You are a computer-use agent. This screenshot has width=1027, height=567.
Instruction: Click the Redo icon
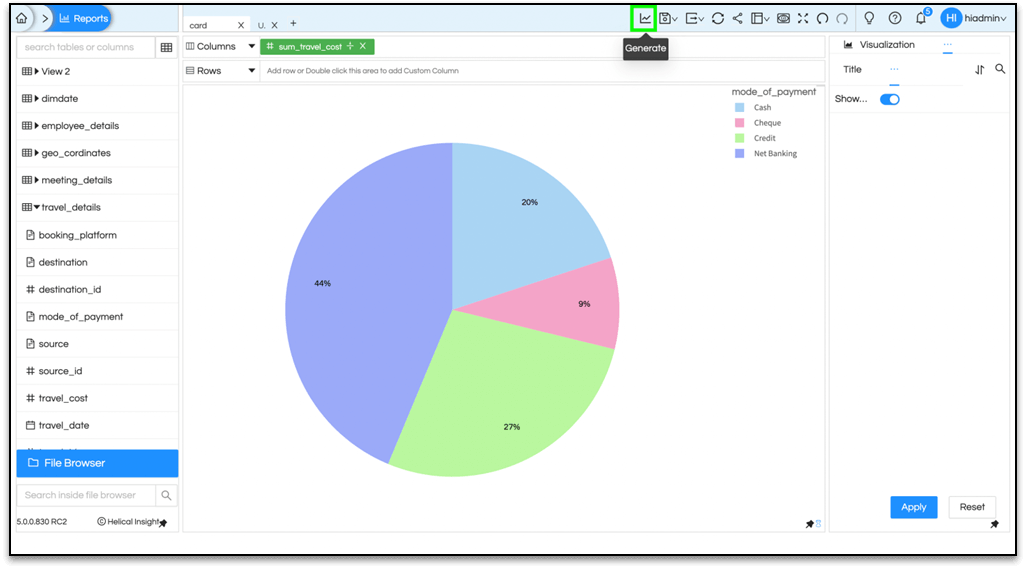(842, 18)
